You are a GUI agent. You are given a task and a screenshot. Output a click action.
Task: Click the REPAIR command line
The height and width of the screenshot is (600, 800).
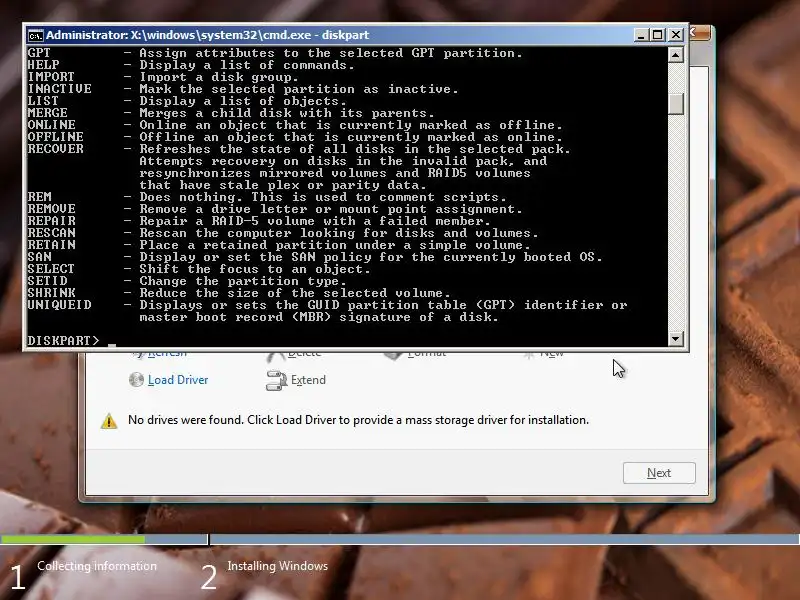tap(259, 221)
